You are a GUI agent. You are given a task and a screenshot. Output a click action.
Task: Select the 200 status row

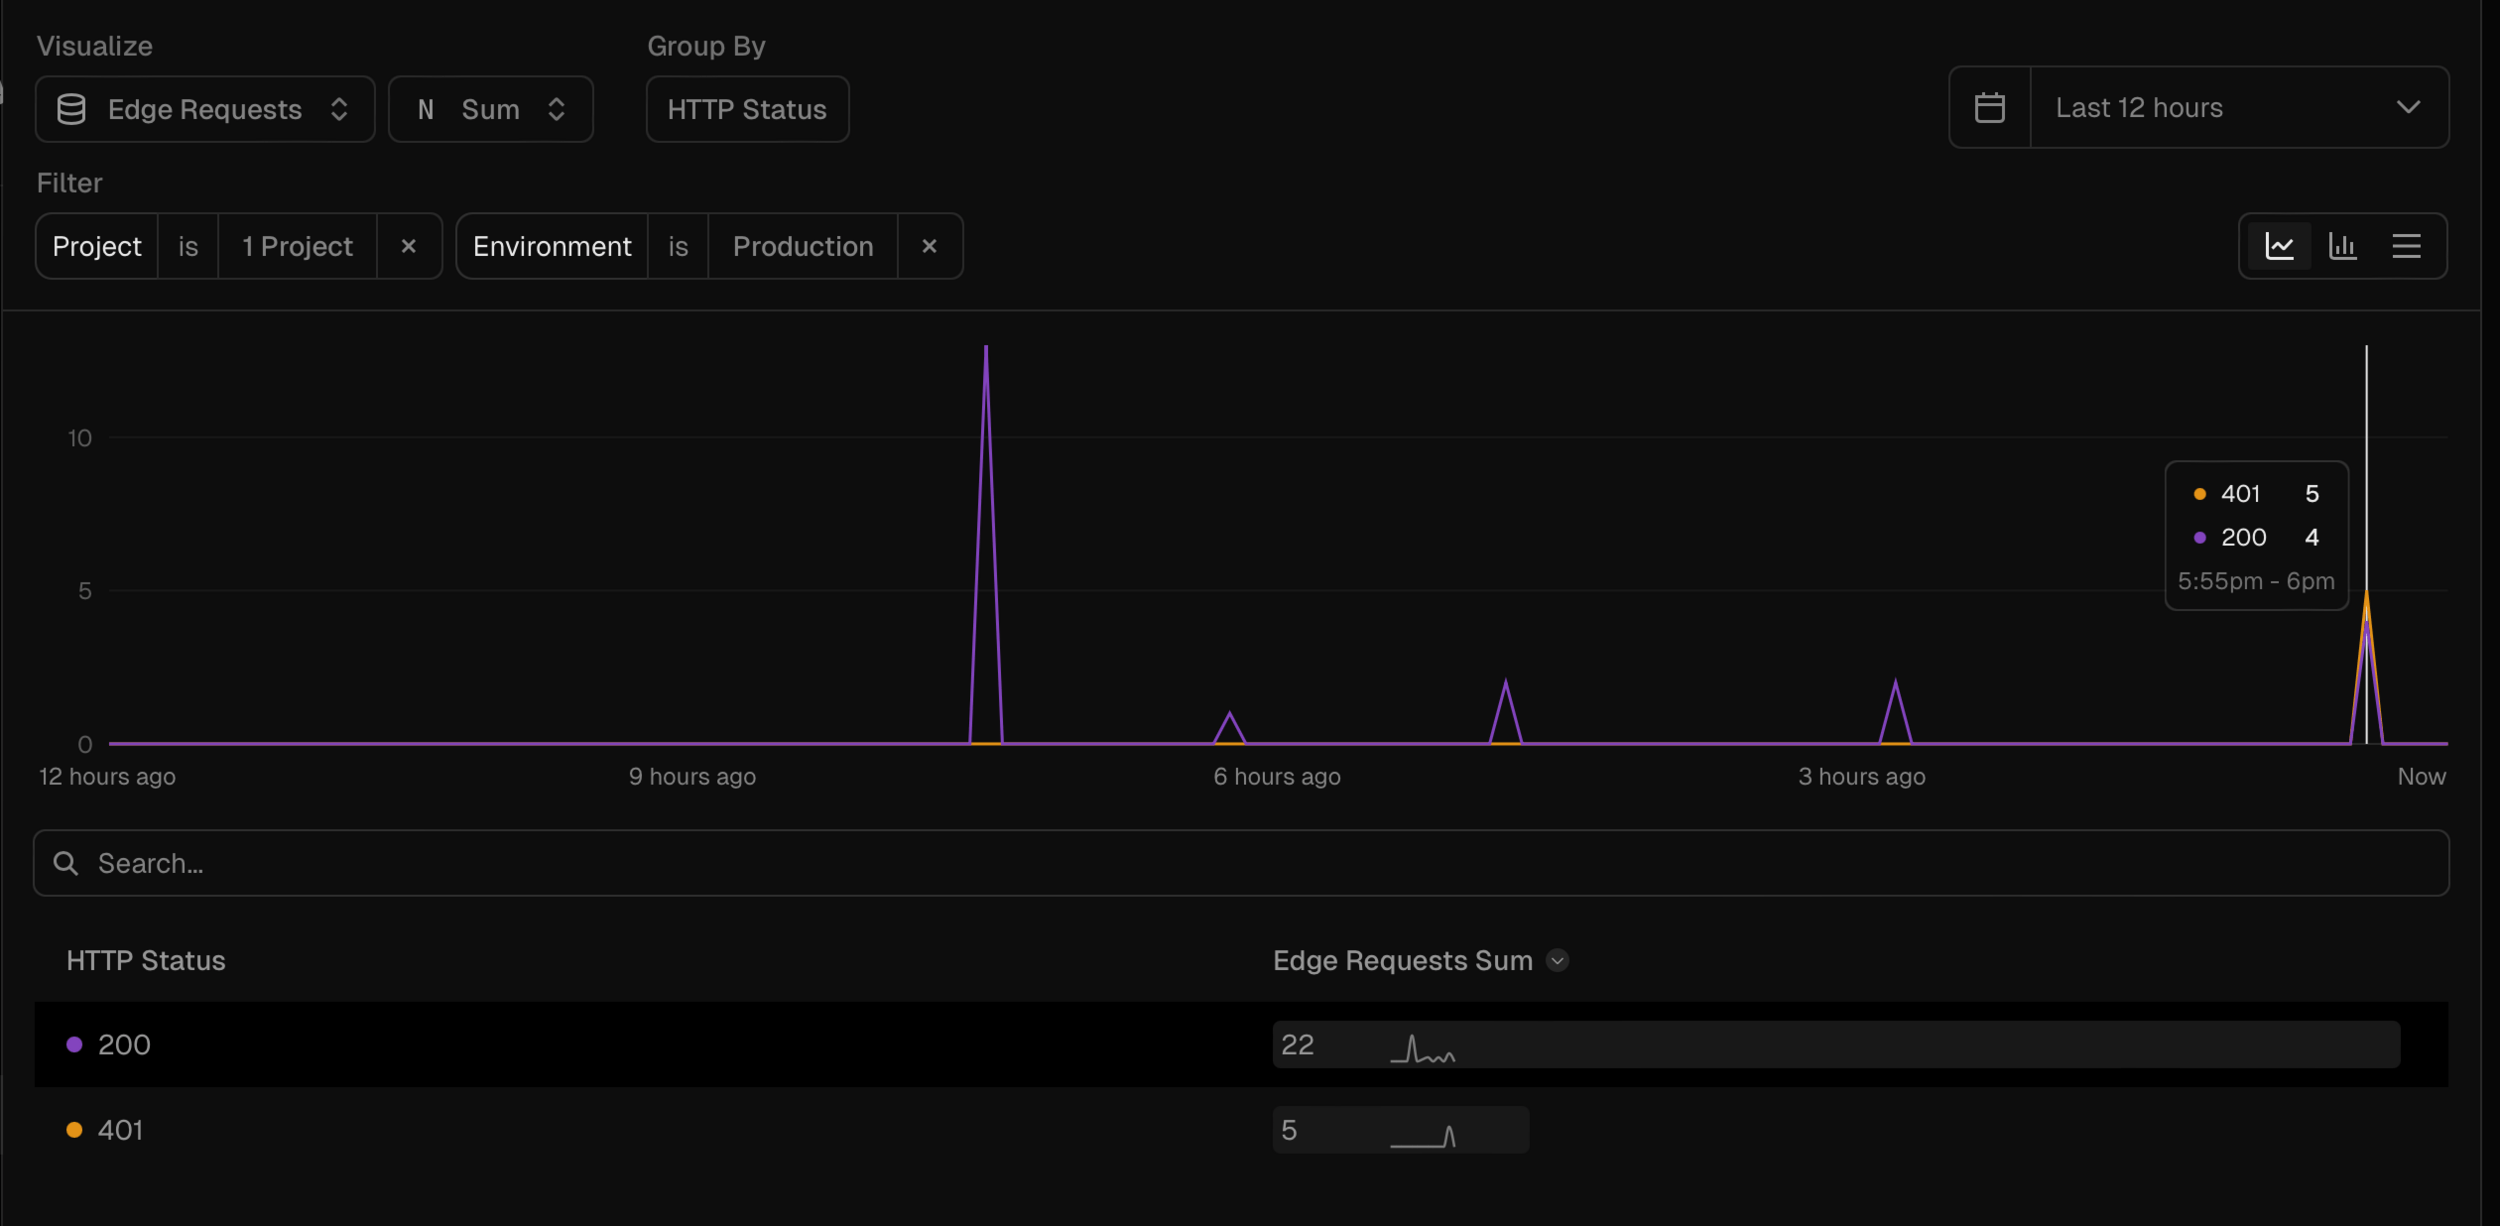tap(124, 1044)
